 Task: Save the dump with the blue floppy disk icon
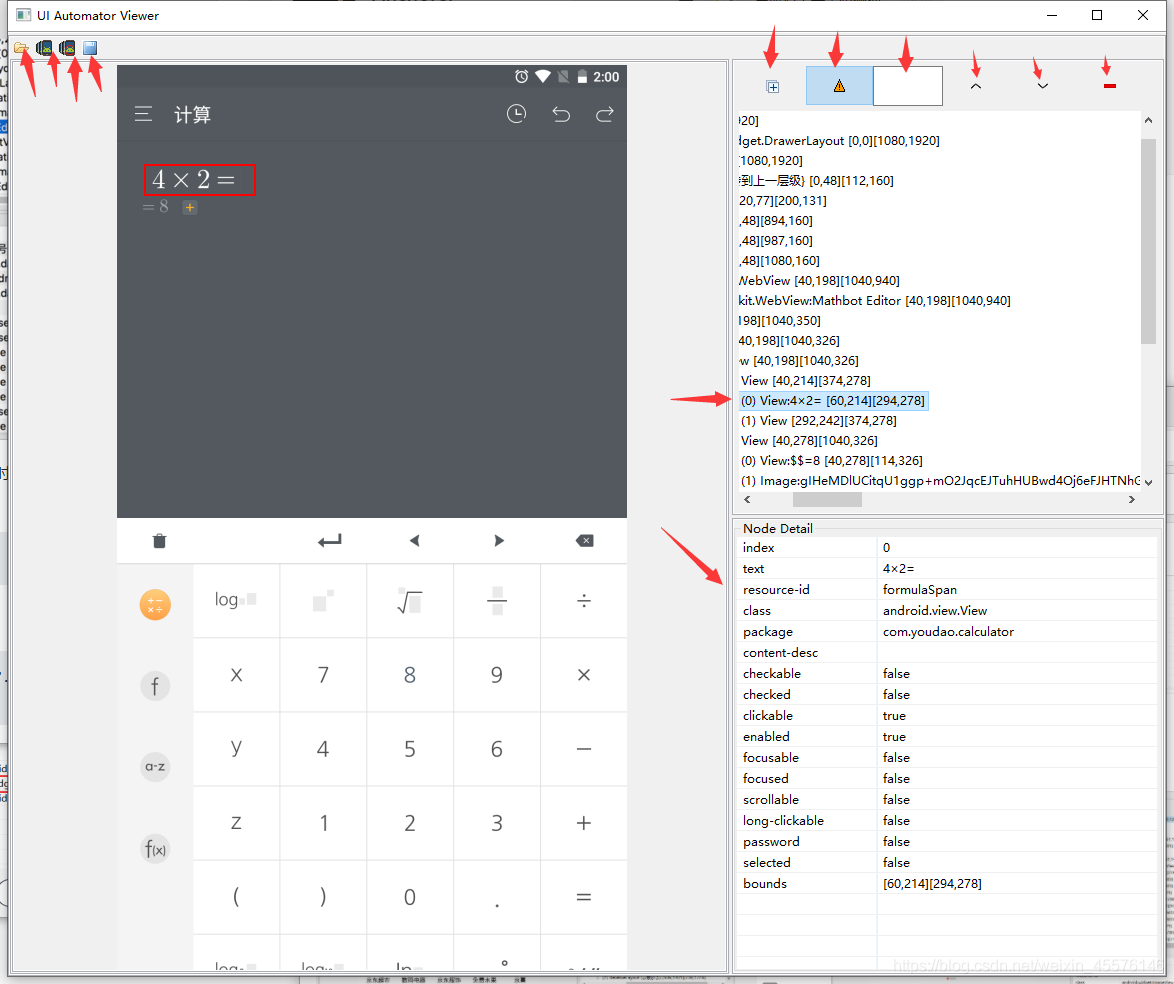[x=90, y=48]
